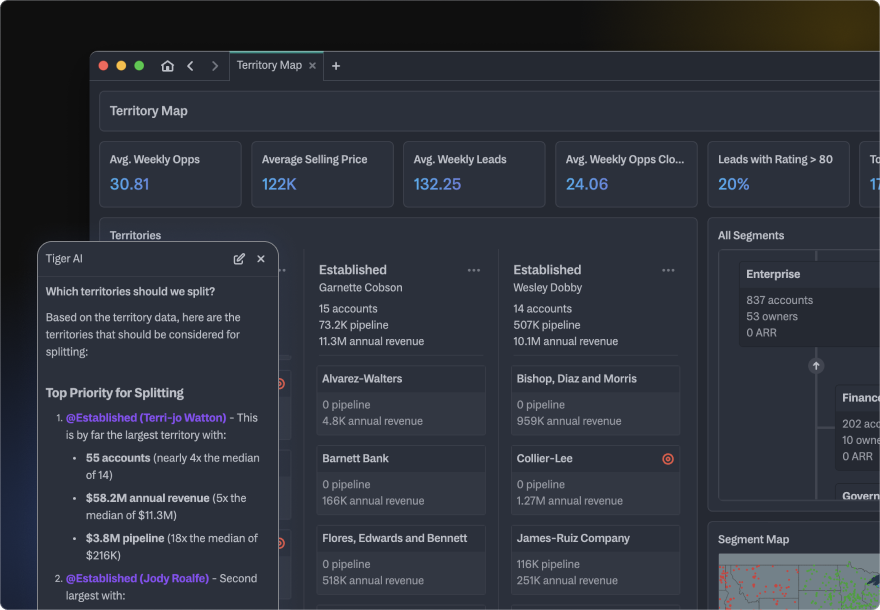Open the Average Selling Price card
Viewport: 880px width, 610px height.
pyautogui.click(x=322, y=175)
